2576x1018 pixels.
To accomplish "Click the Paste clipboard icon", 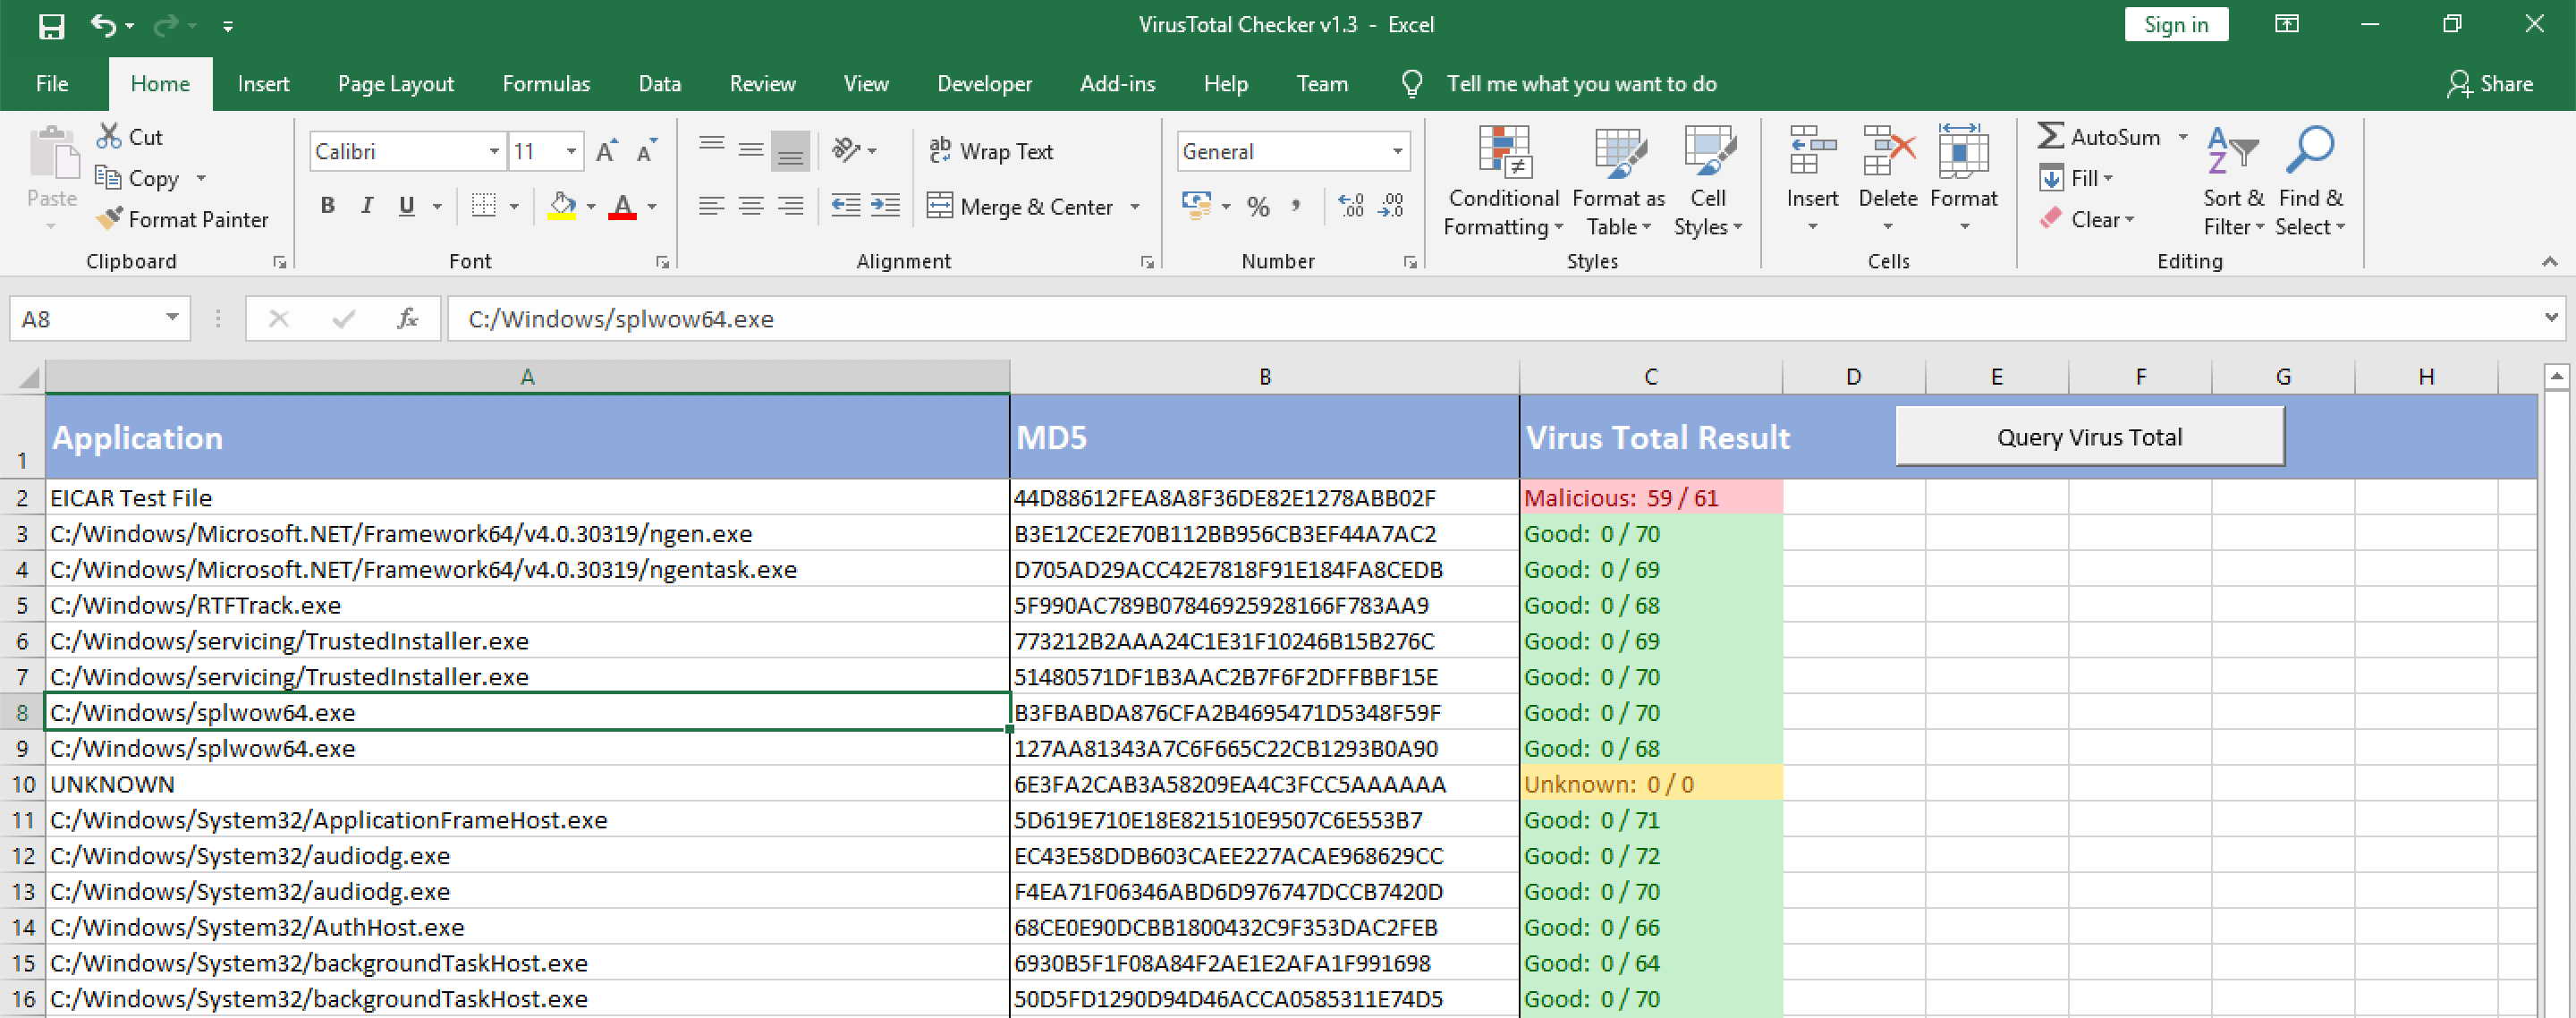I will click(52, 153).
